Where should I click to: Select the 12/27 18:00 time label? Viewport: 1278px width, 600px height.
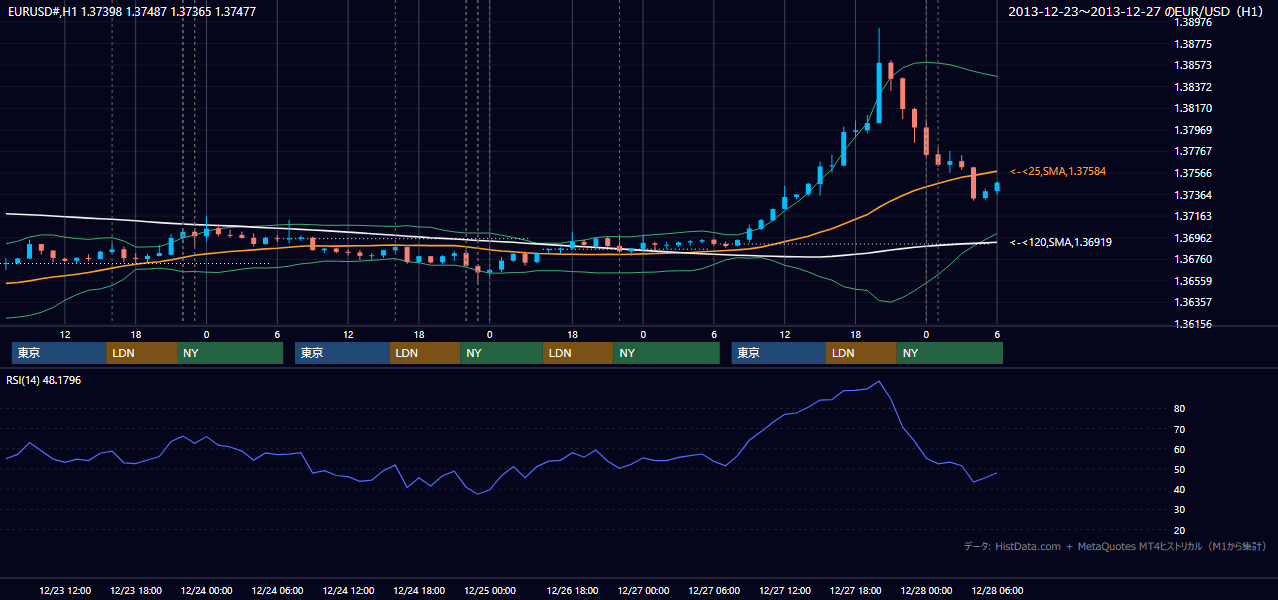pos(856,591)
